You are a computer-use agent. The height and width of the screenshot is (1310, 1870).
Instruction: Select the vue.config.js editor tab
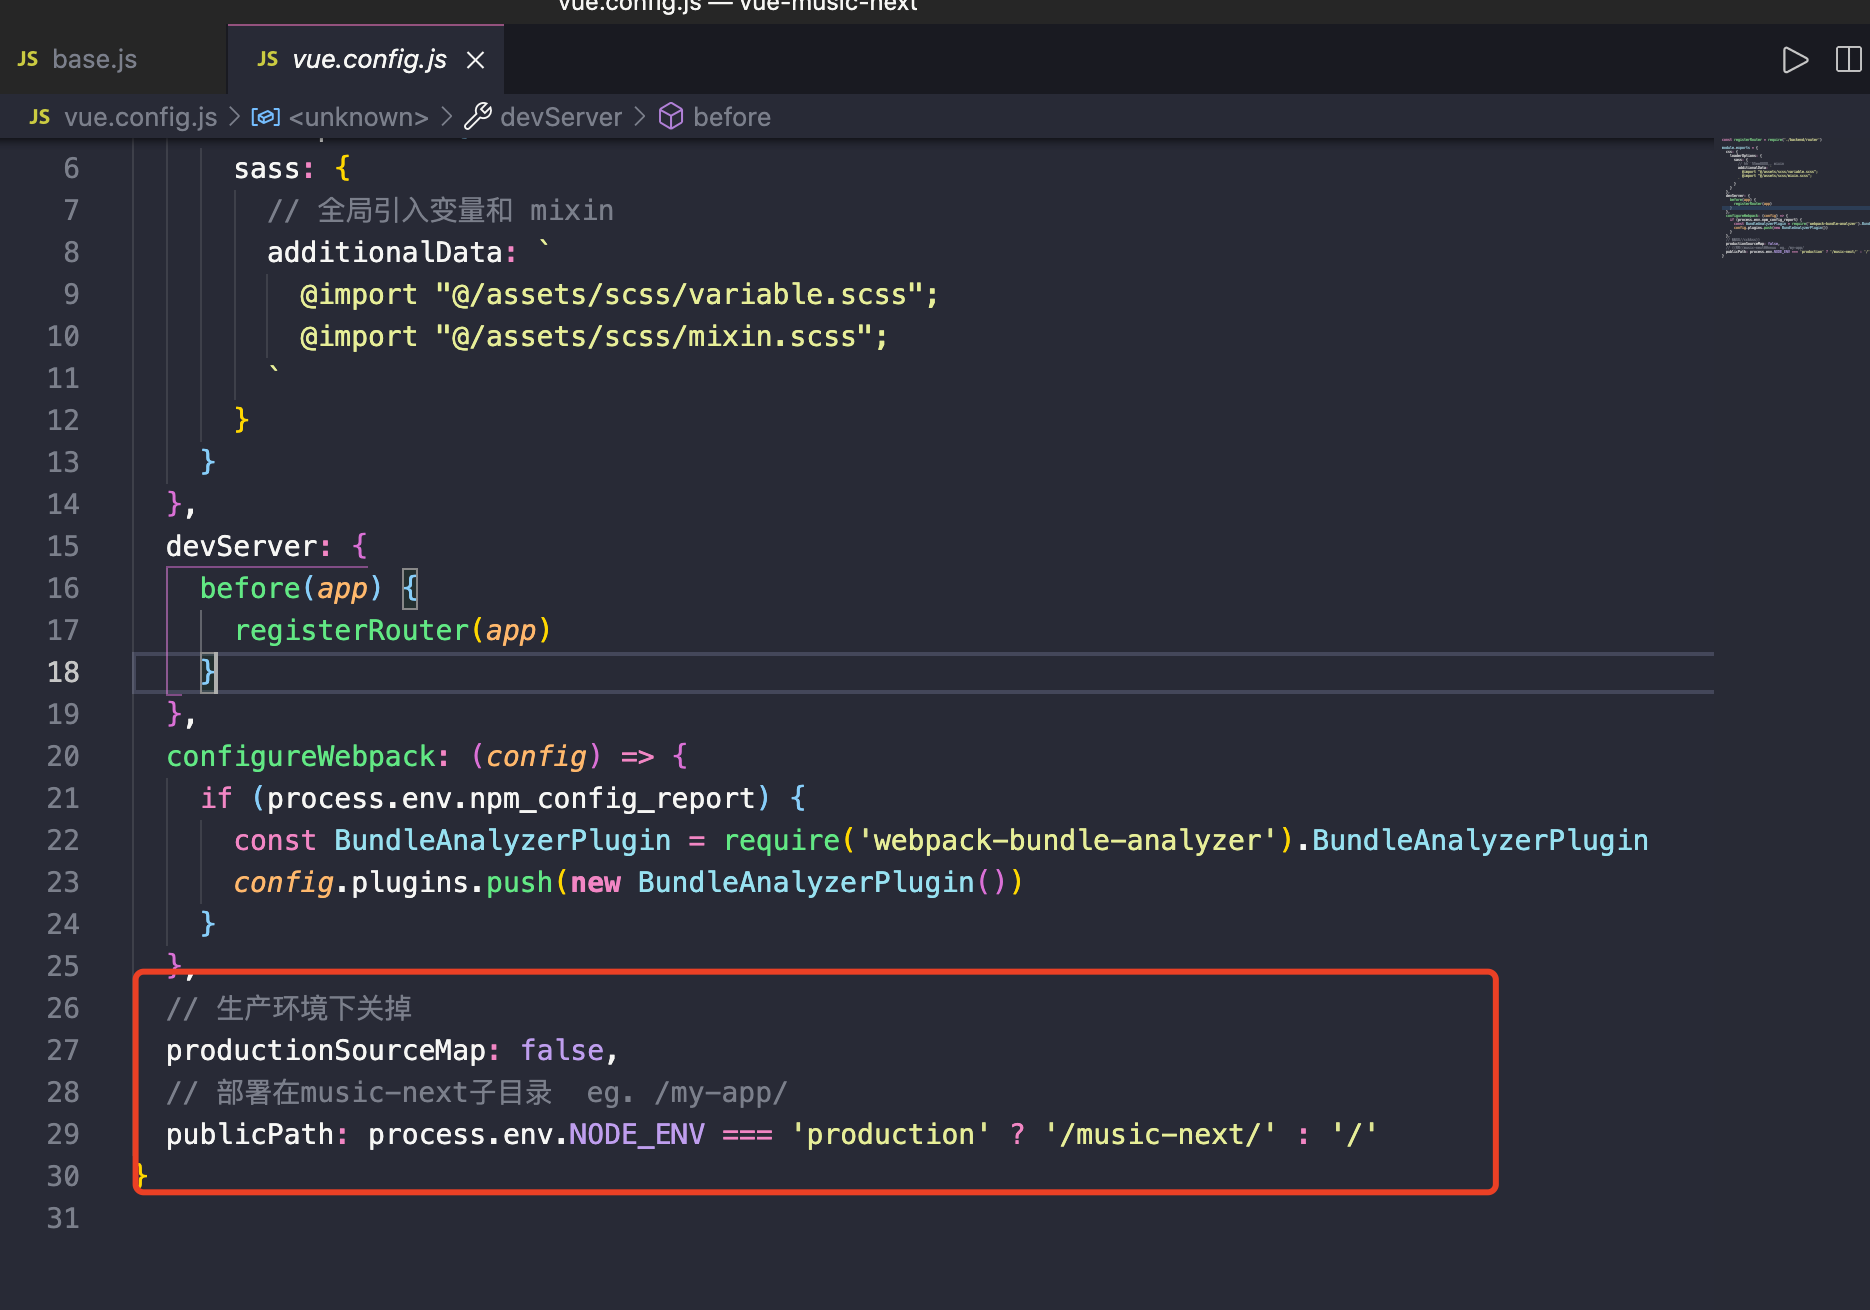point(366,59)
